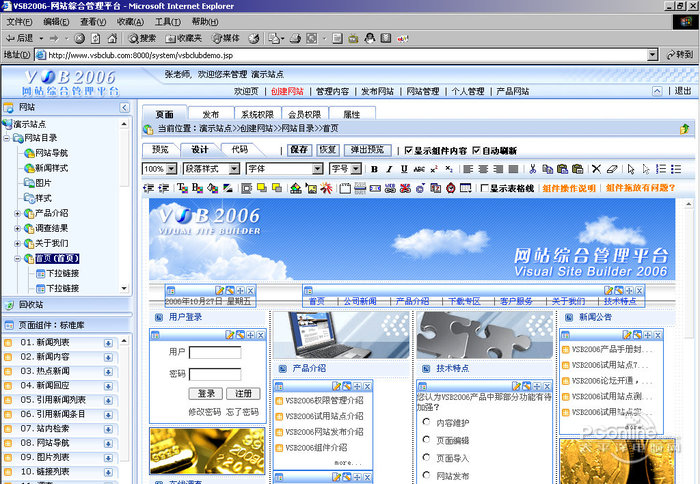Toggle the 显示组件内容 checkbox

(408, 150)
